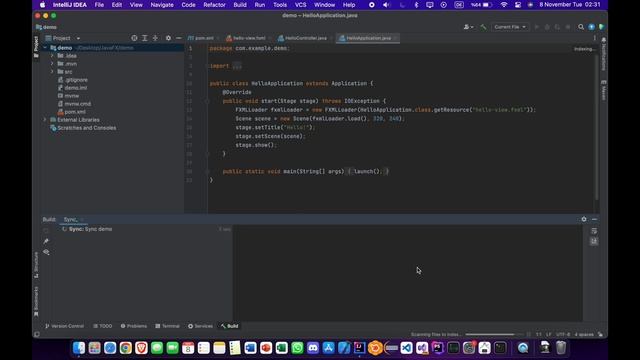Click '4 spaces' indent in status bar
This screenshot has width=640, height=360.
(584, 334)
